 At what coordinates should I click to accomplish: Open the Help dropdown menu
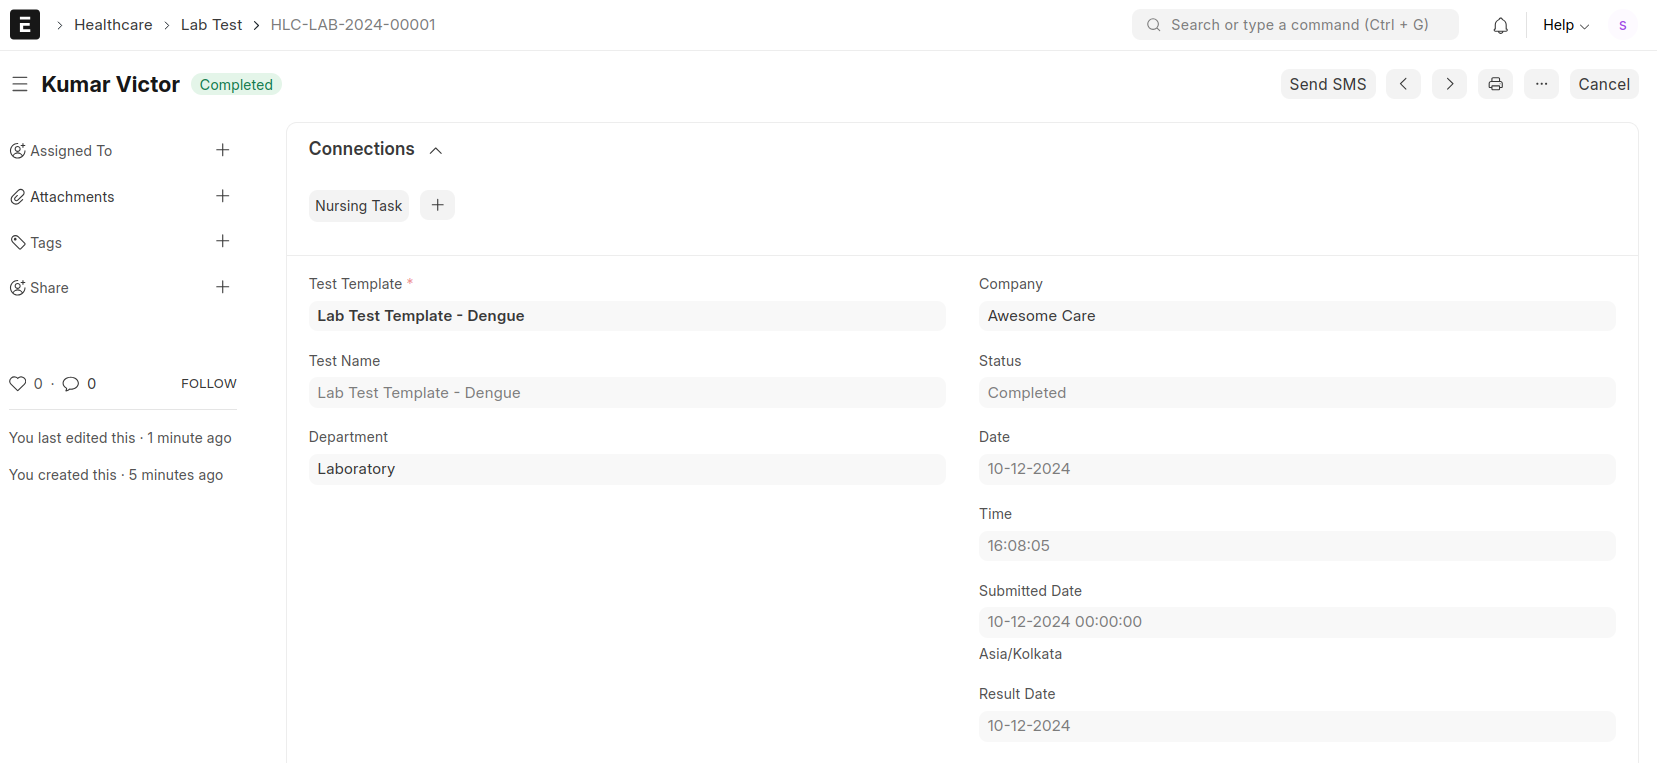(x=1566, y=25)
